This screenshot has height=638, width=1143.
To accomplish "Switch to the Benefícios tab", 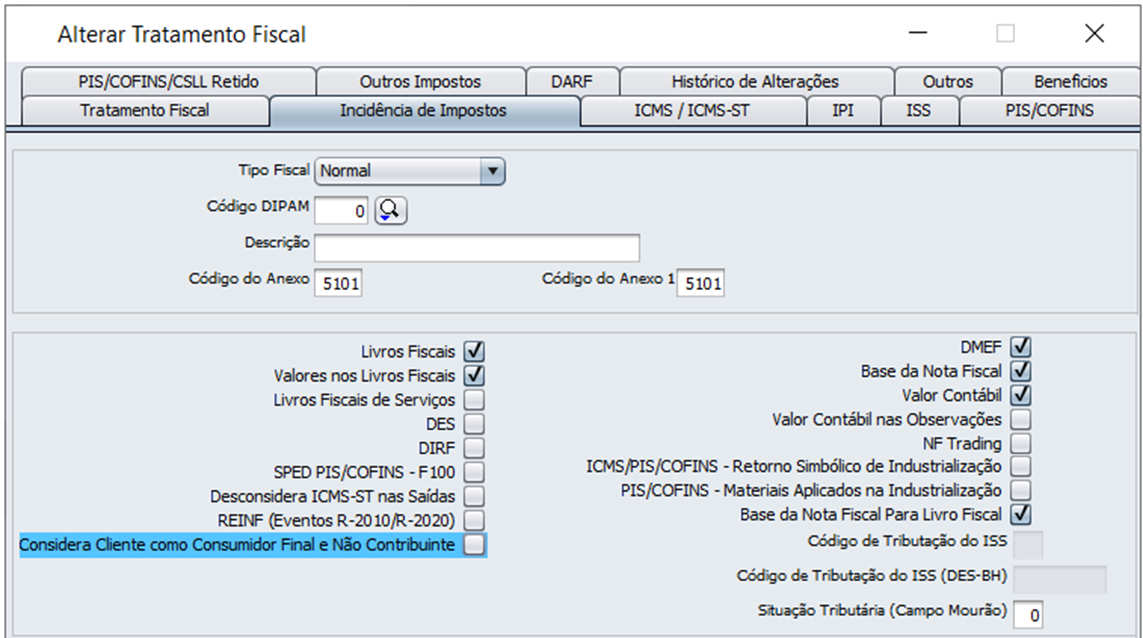I will pyautogui.click(x=1070, y=82).
